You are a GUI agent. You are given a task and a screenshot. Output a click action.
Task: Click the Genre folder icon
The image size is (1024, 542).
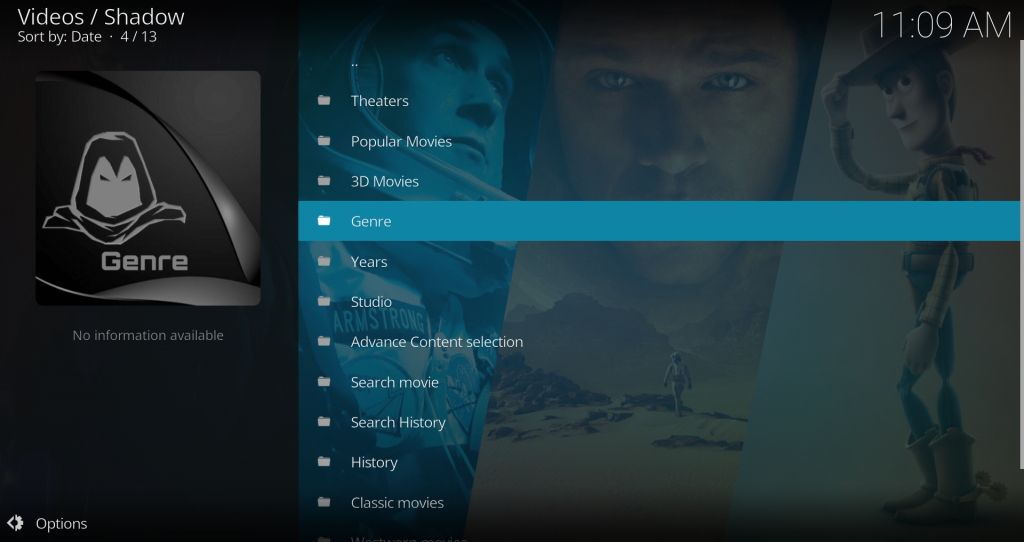[x=324, y=221]
